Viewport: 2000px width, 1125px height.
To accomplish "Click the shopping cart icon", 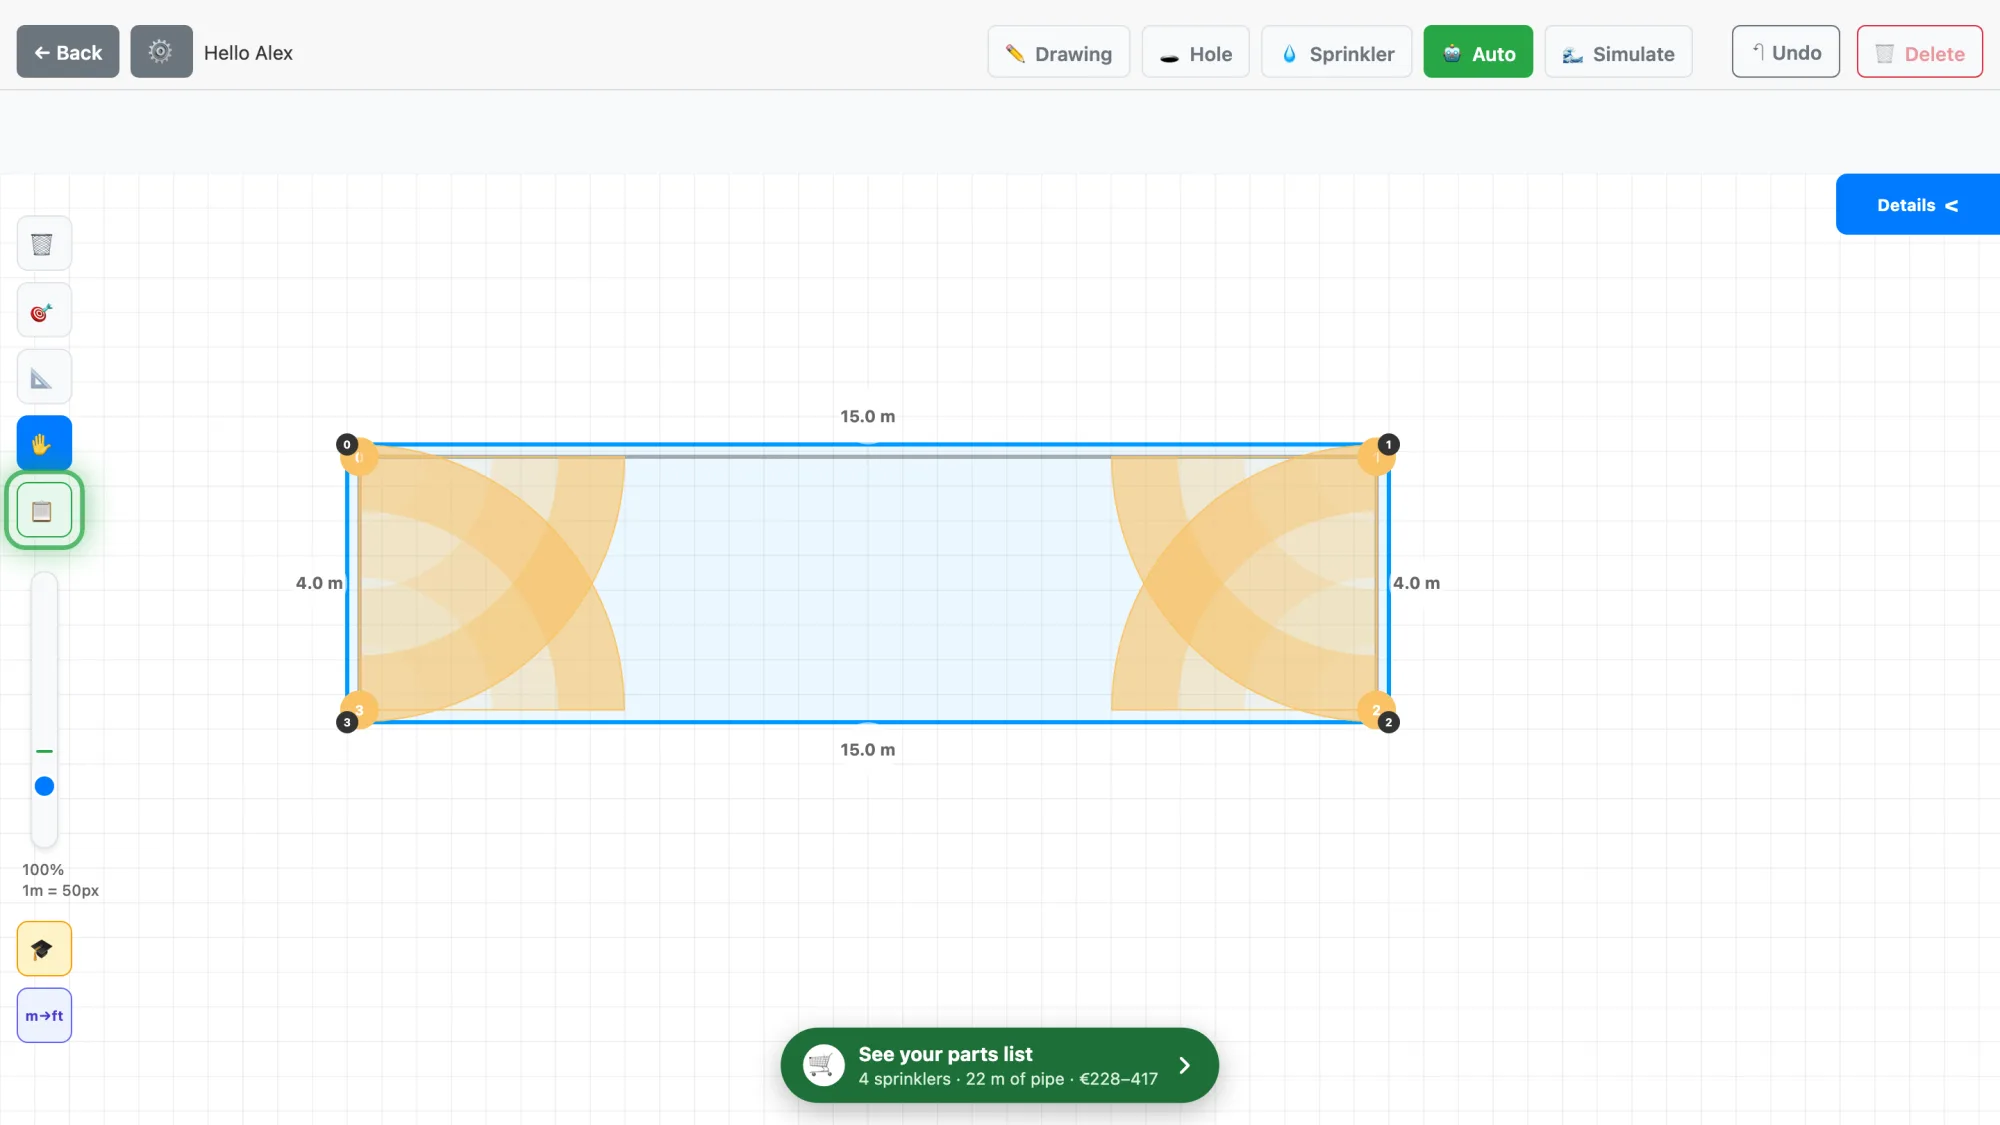I will (x=823, y=1065).
